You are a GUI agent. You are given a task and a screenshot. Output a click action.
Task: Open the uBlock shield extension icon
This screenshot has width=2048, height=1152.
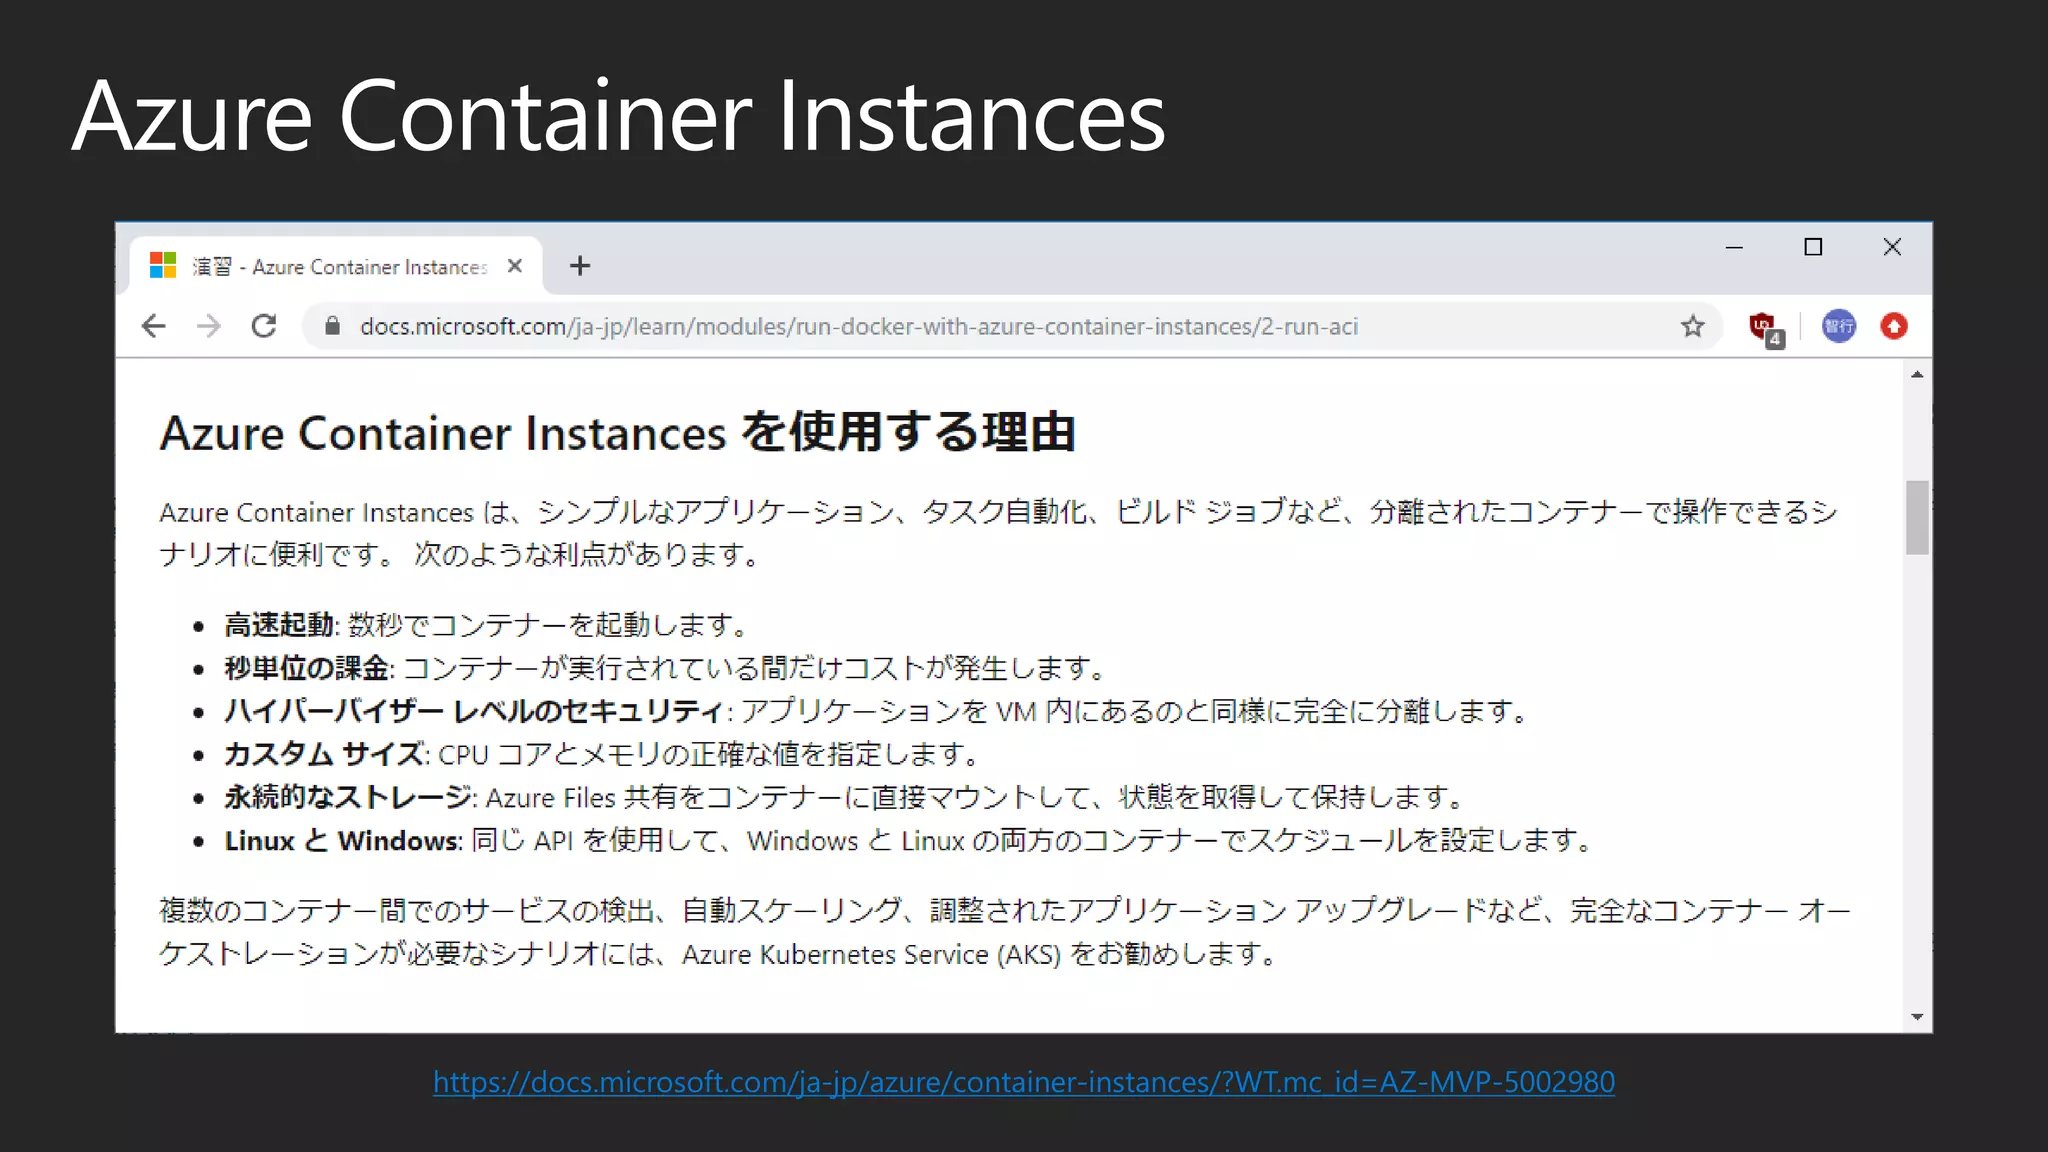click(x=1764, y=328)
